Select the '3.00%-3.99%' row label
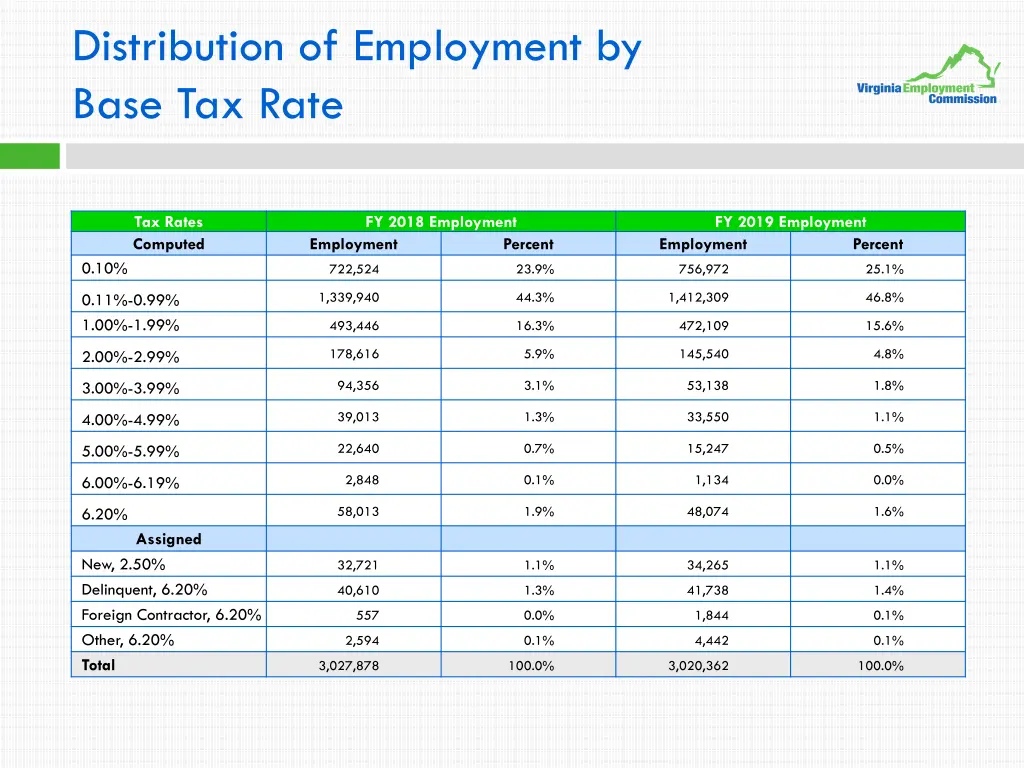Viewport: 1024px width, 768px height. click(130, 388)
